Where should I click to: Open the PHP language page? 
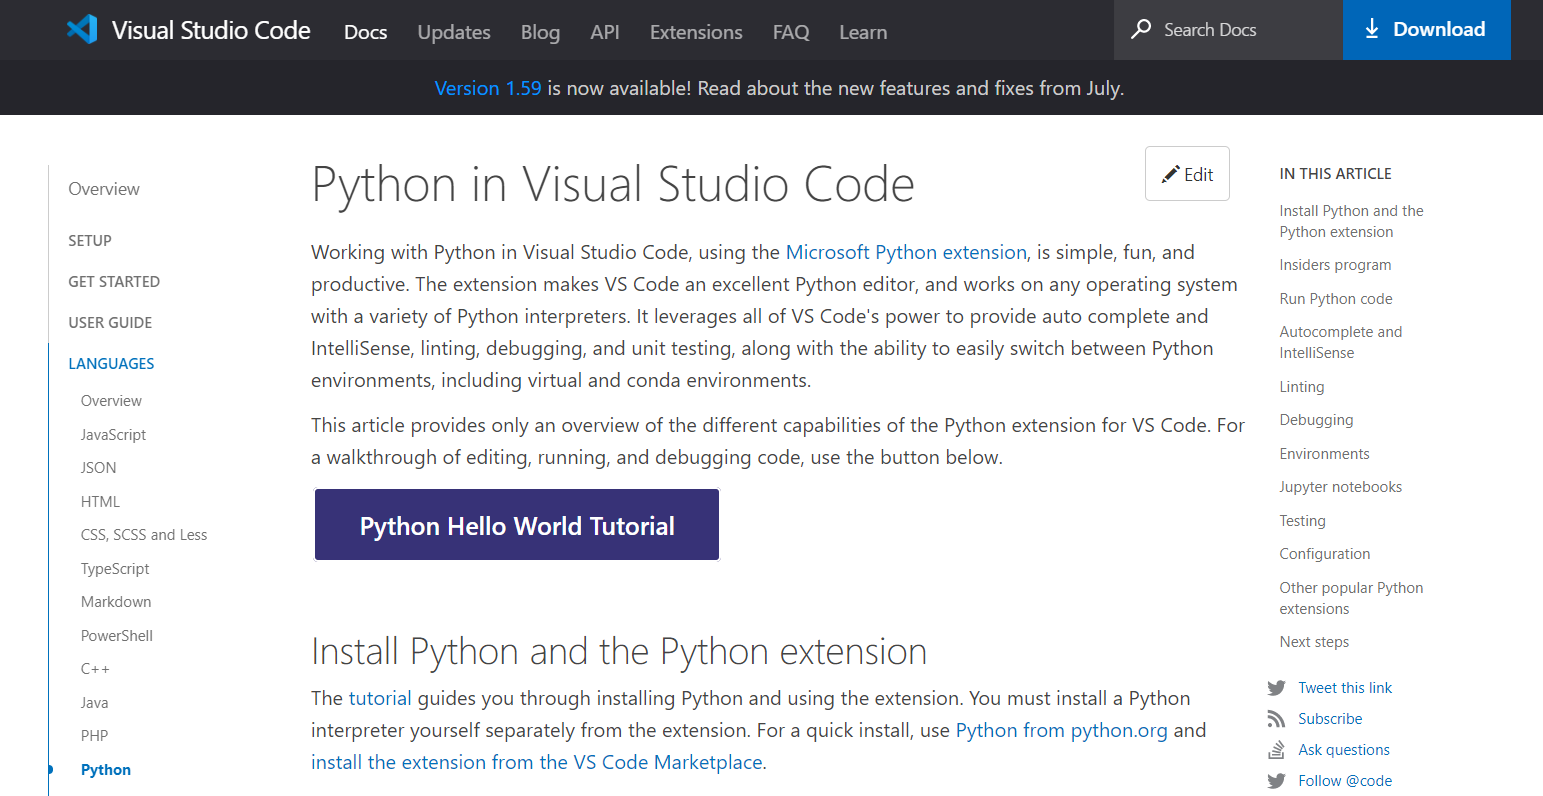tap(94, 736)
